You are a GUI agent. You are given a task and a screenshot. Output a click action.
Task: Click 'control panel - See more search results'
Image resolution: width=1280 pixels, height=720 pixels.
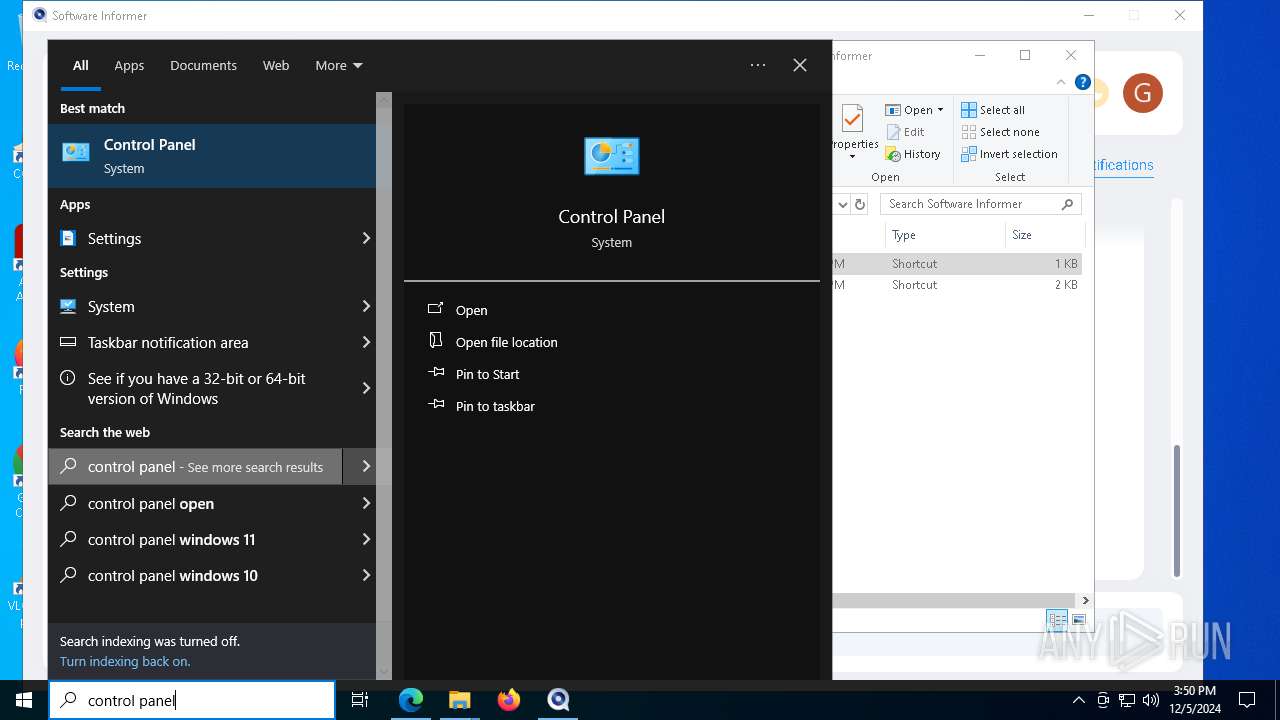195,467
